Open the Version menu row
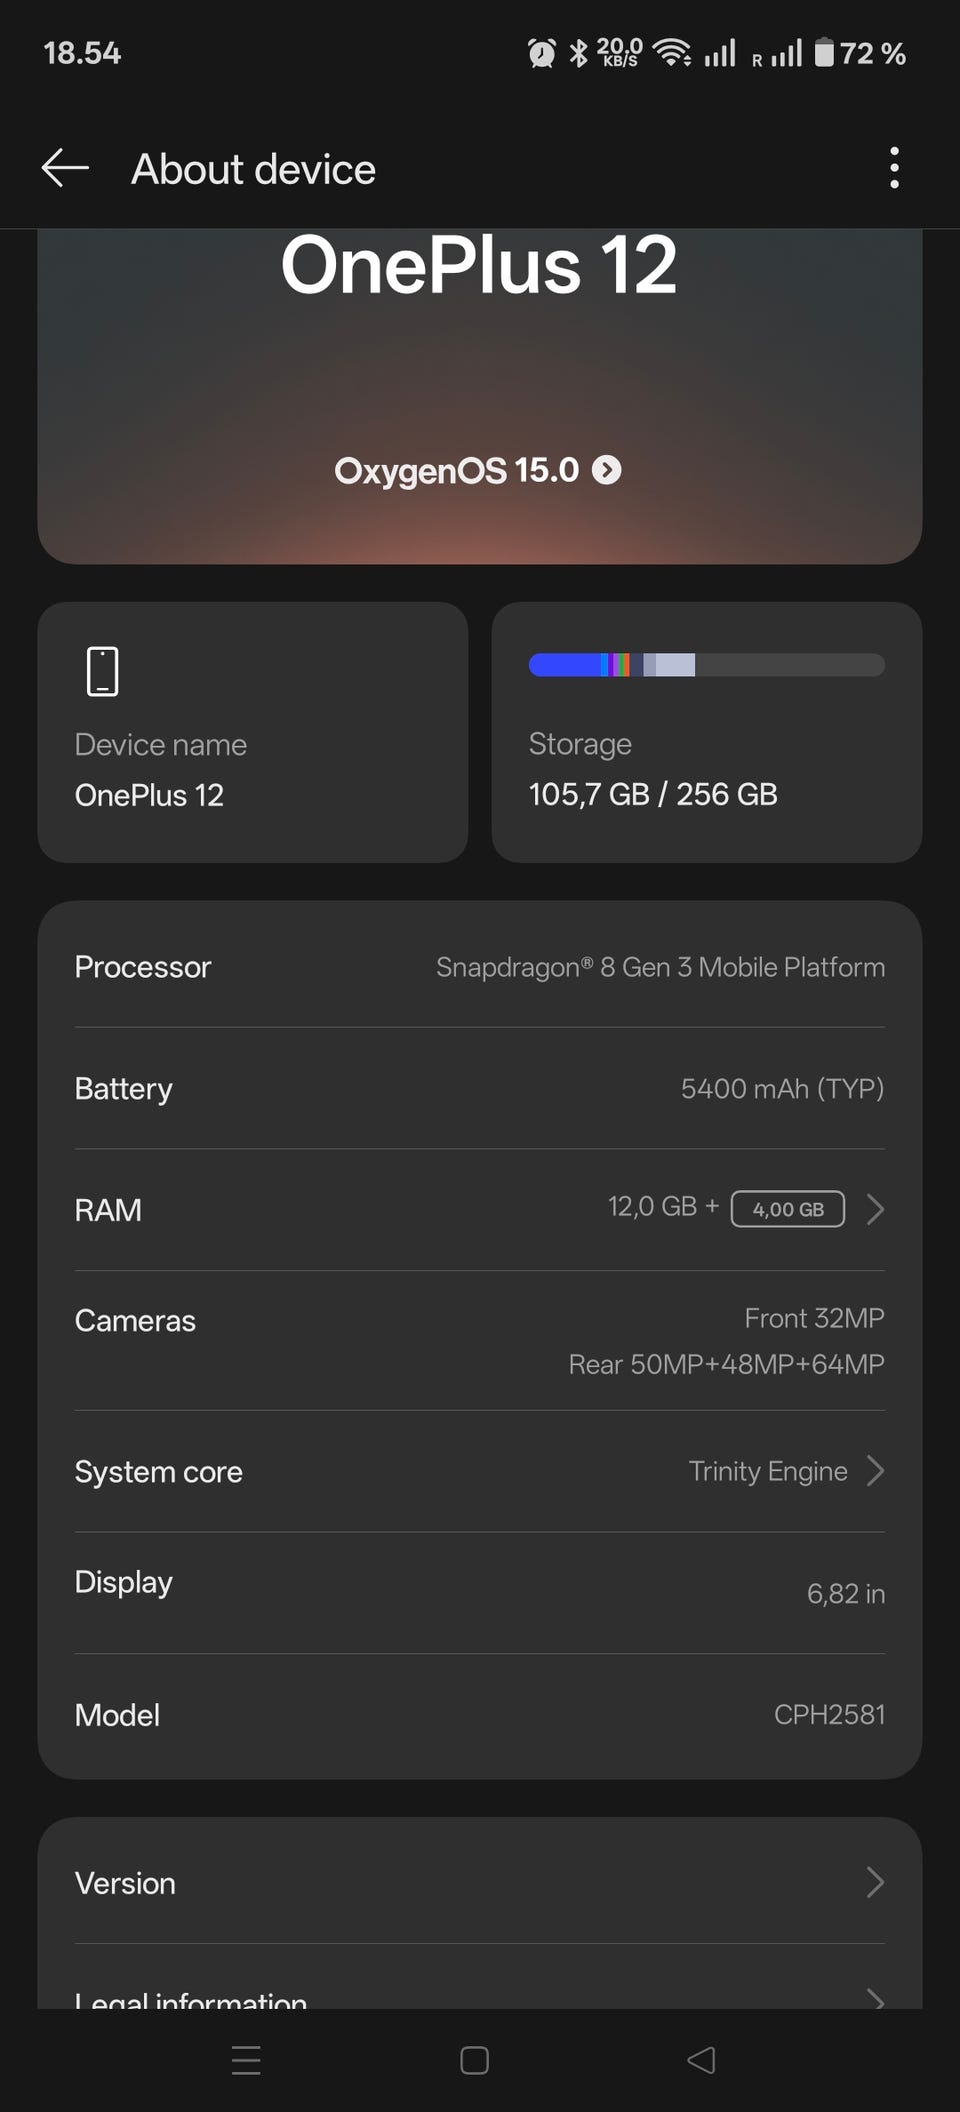960x2112 pixels. 478,1882
